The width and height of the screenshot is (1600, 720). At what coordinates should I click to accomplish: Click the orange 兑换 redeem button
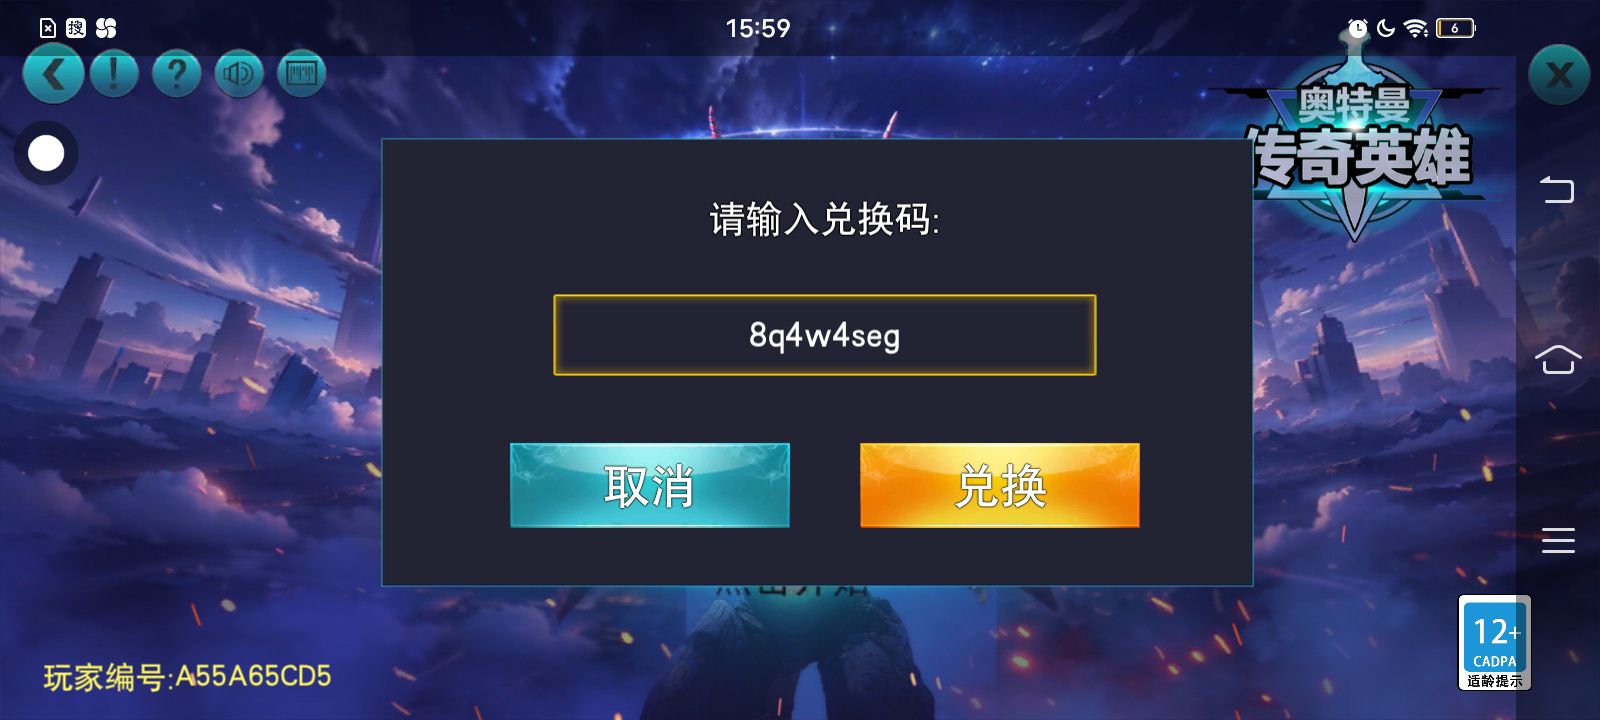tap(1000, 485)
